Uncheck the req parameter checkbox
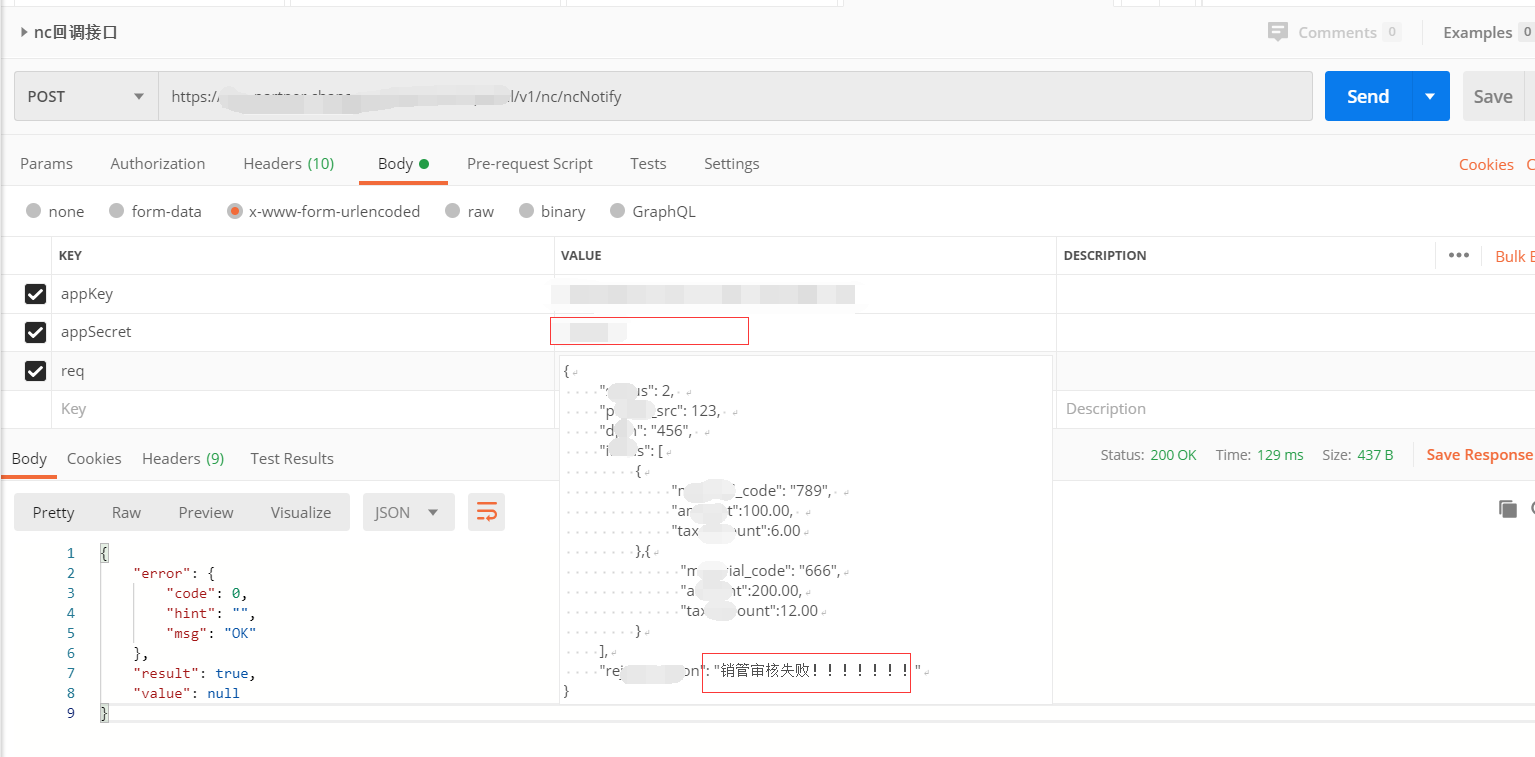 [x=35, y=371]
